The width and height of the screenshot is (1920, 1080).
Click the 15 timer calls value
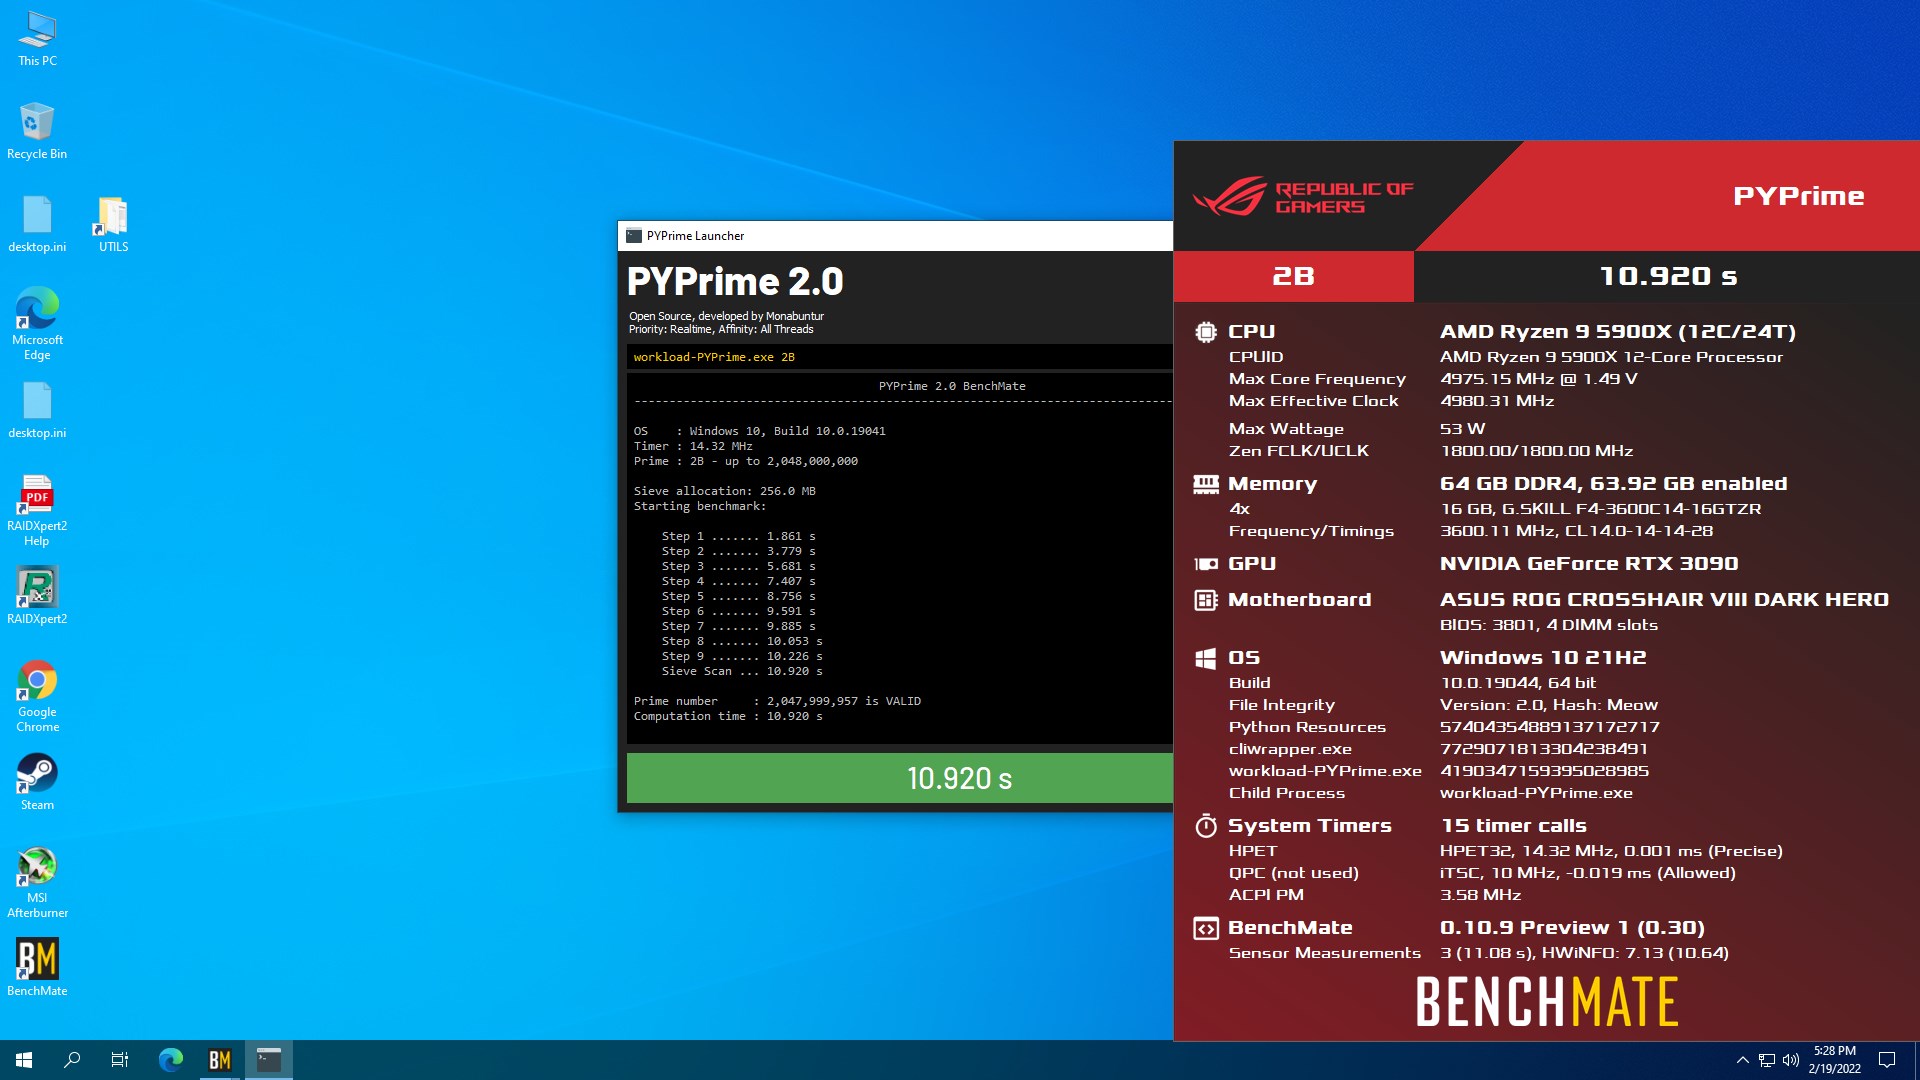pos(1514,826)
